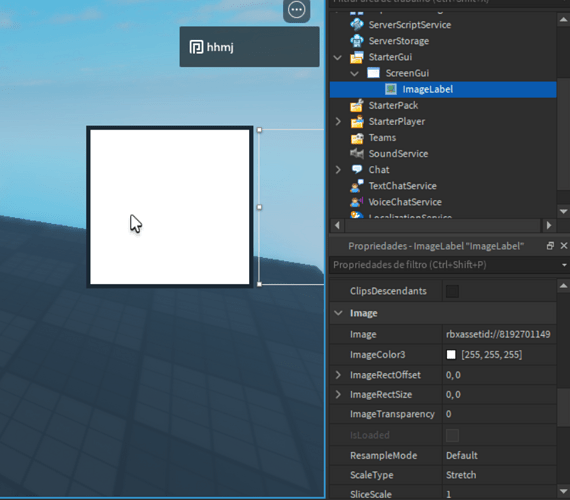This screenshot has height=500, width=570.
Task: Click the Explorer scroll down arrow
Action: click(x=563, y=211)
